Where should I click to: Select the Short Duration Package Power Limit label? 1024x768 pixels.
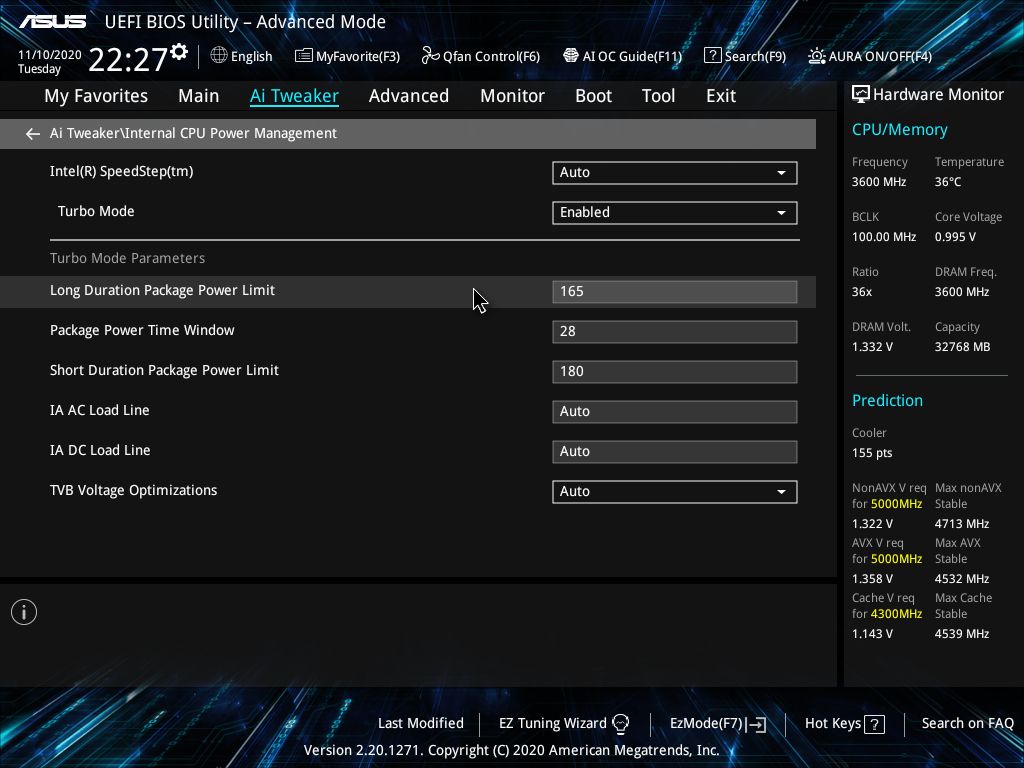coord(165,370)
